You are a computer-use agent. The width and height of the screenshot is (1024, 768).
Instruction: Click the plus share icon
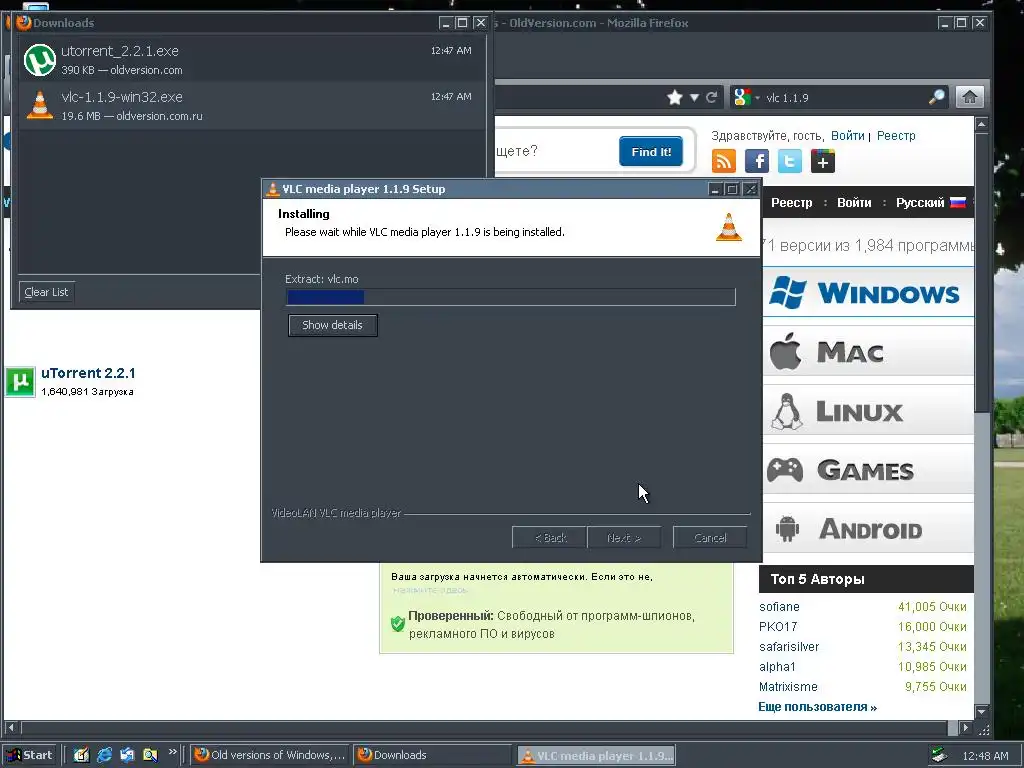[823, 161]
